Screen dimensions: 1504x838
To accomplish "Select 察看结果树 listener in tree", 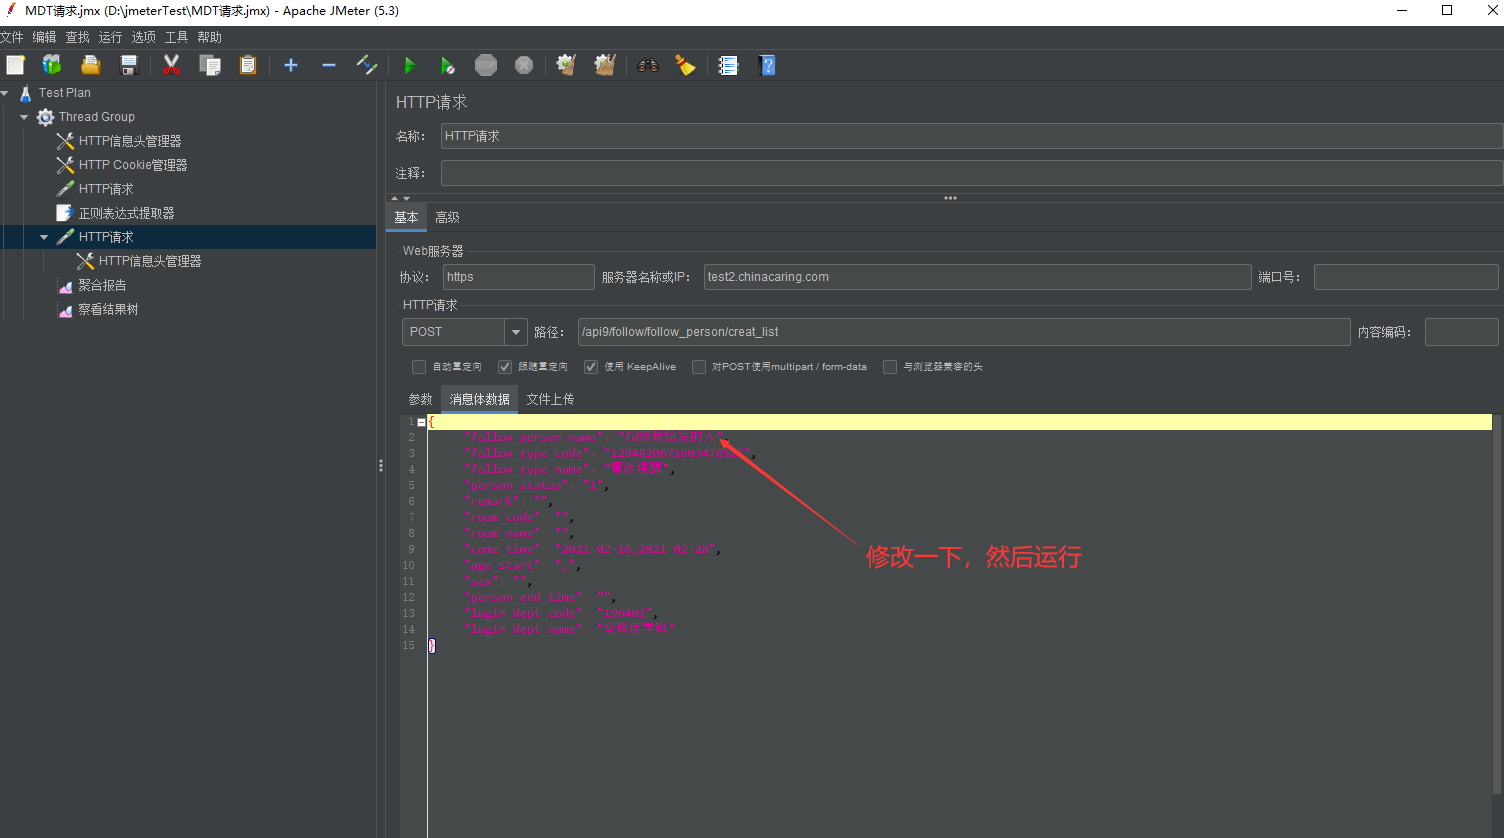I will tap(109, 309).
